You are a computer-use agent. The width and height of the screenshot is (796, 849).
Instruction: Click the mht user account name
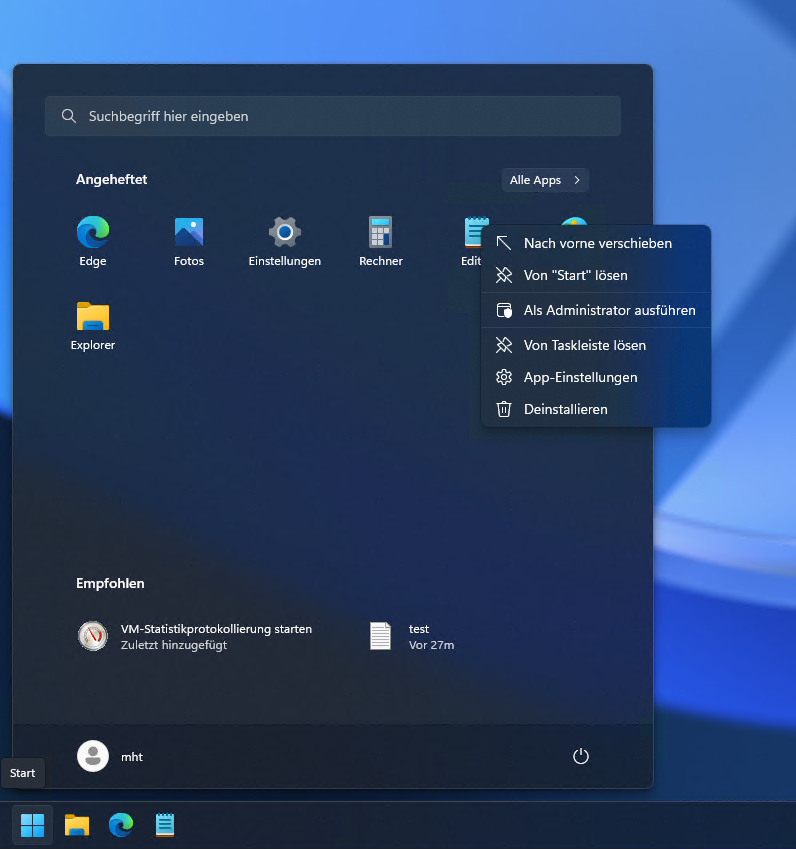click(132, 756)
